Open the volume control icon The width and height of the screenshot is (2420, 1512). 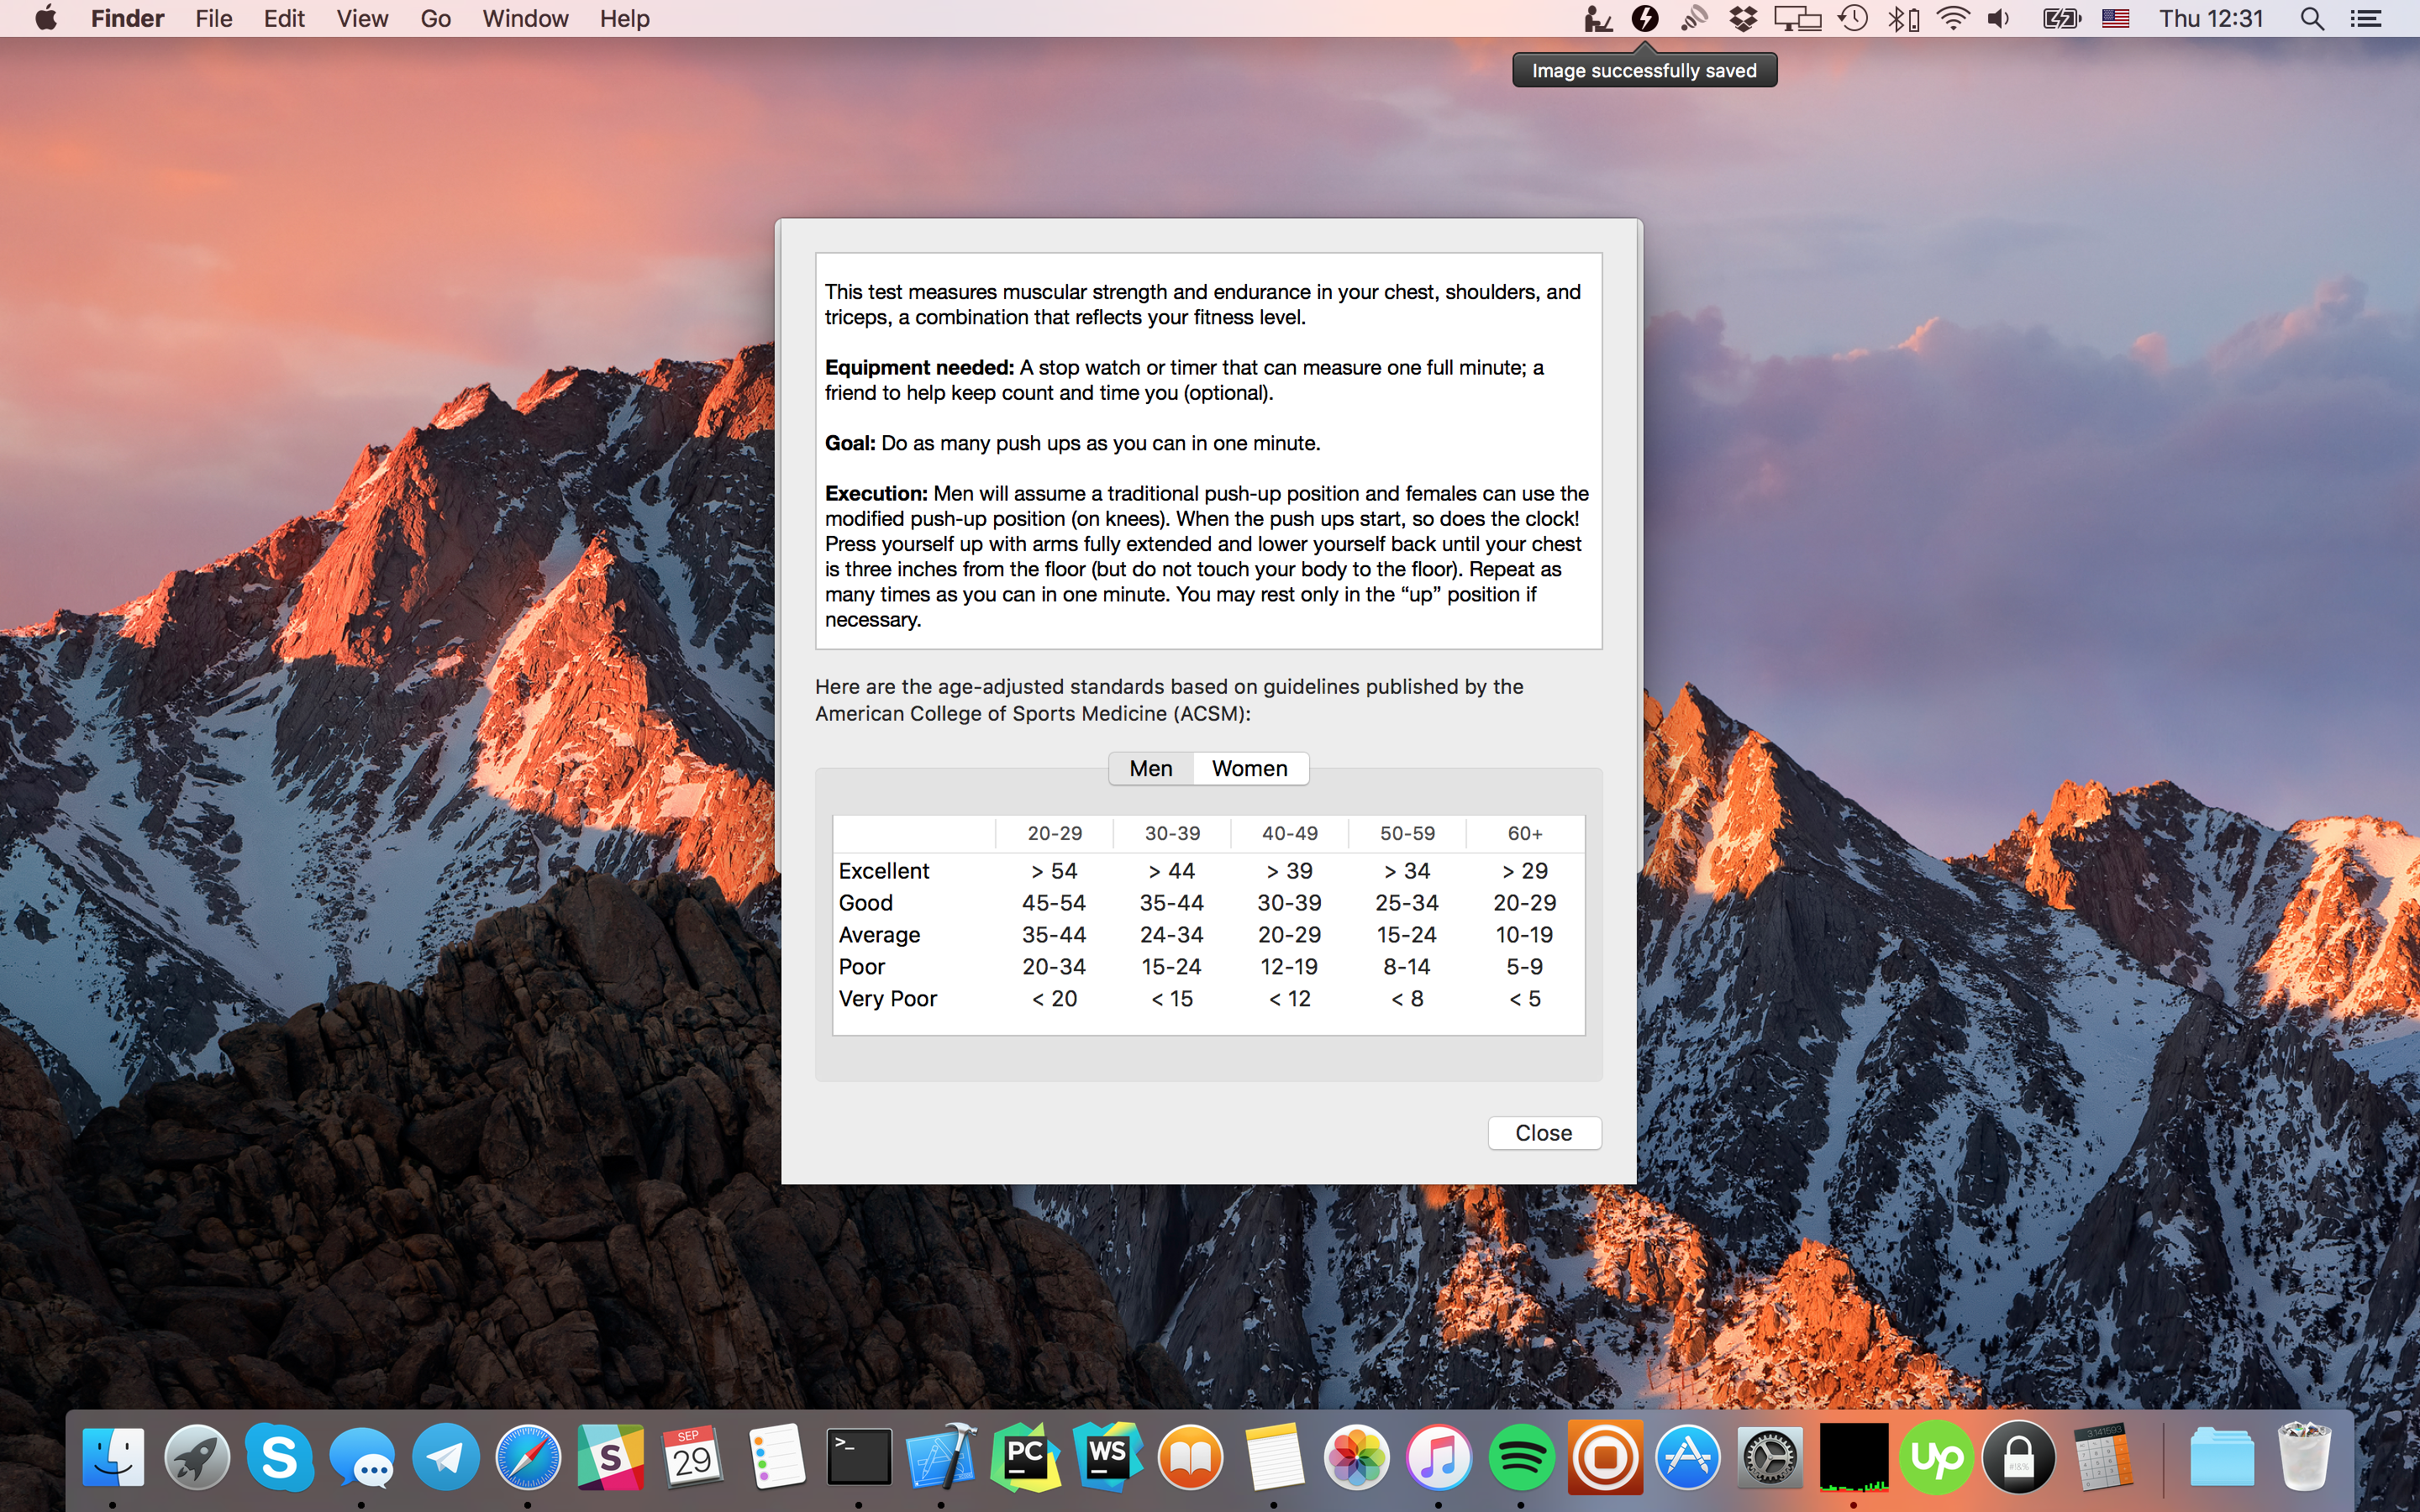tap(1999, 19)
